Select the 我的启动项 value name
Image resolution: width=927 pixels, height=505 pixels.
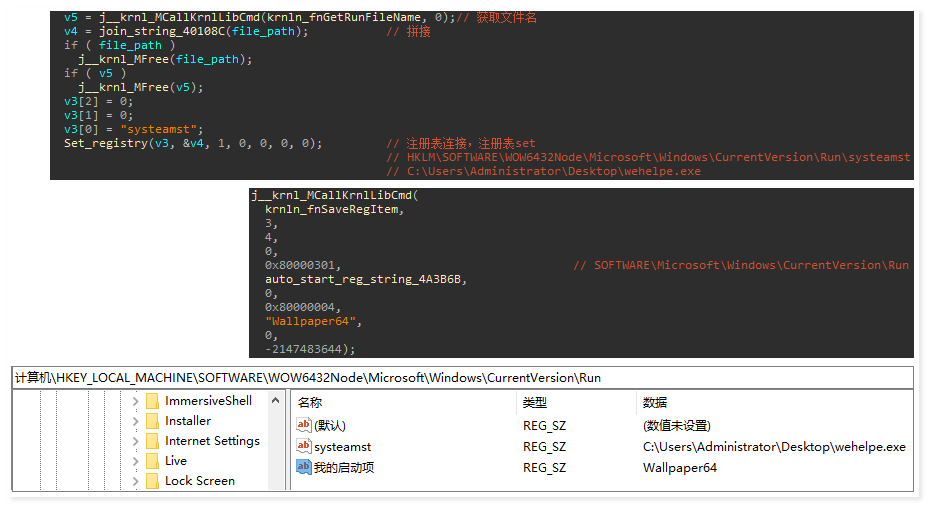click(x=344, y=467)
